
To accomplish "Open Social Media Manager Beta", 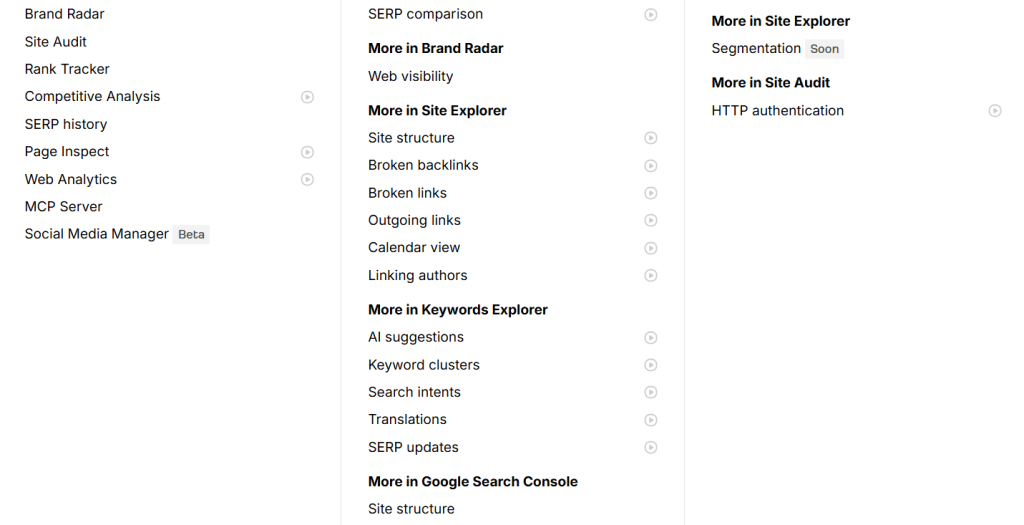I will pyautogui.click(x=97, y=234).
